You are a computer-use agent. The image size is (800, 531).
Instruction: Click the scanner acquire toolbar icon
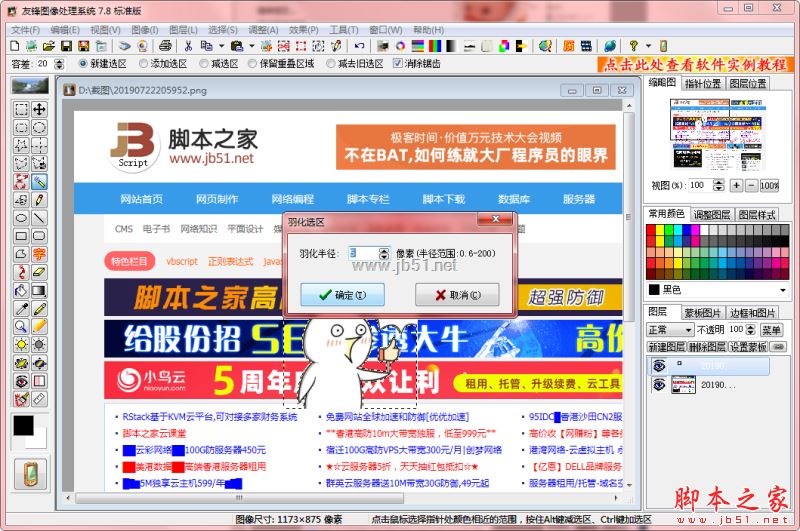(125, 46)
